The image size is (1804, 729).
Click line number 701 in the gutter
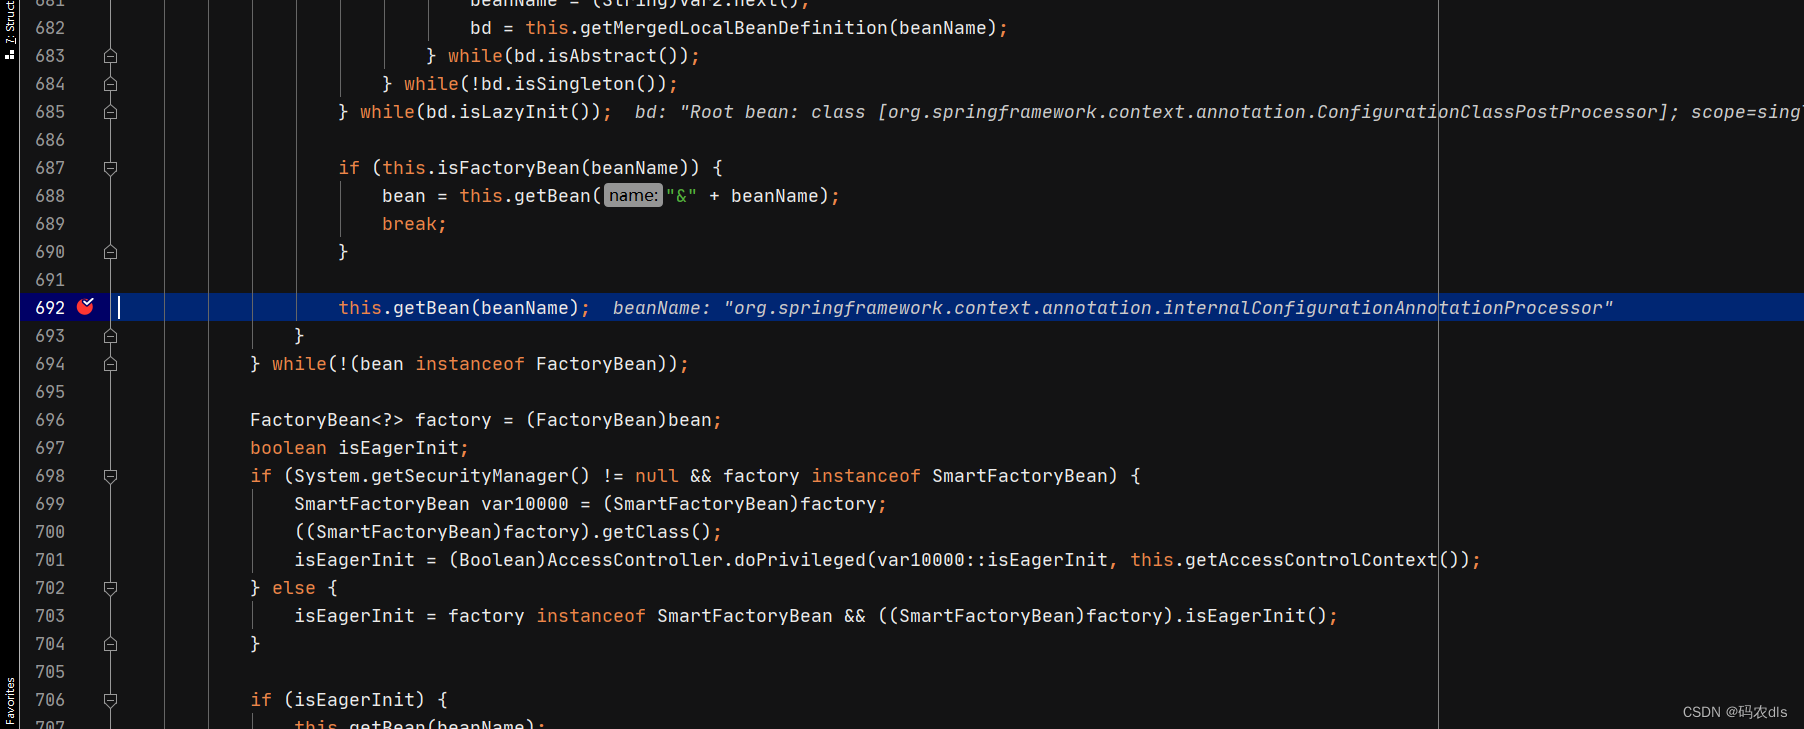50,560
